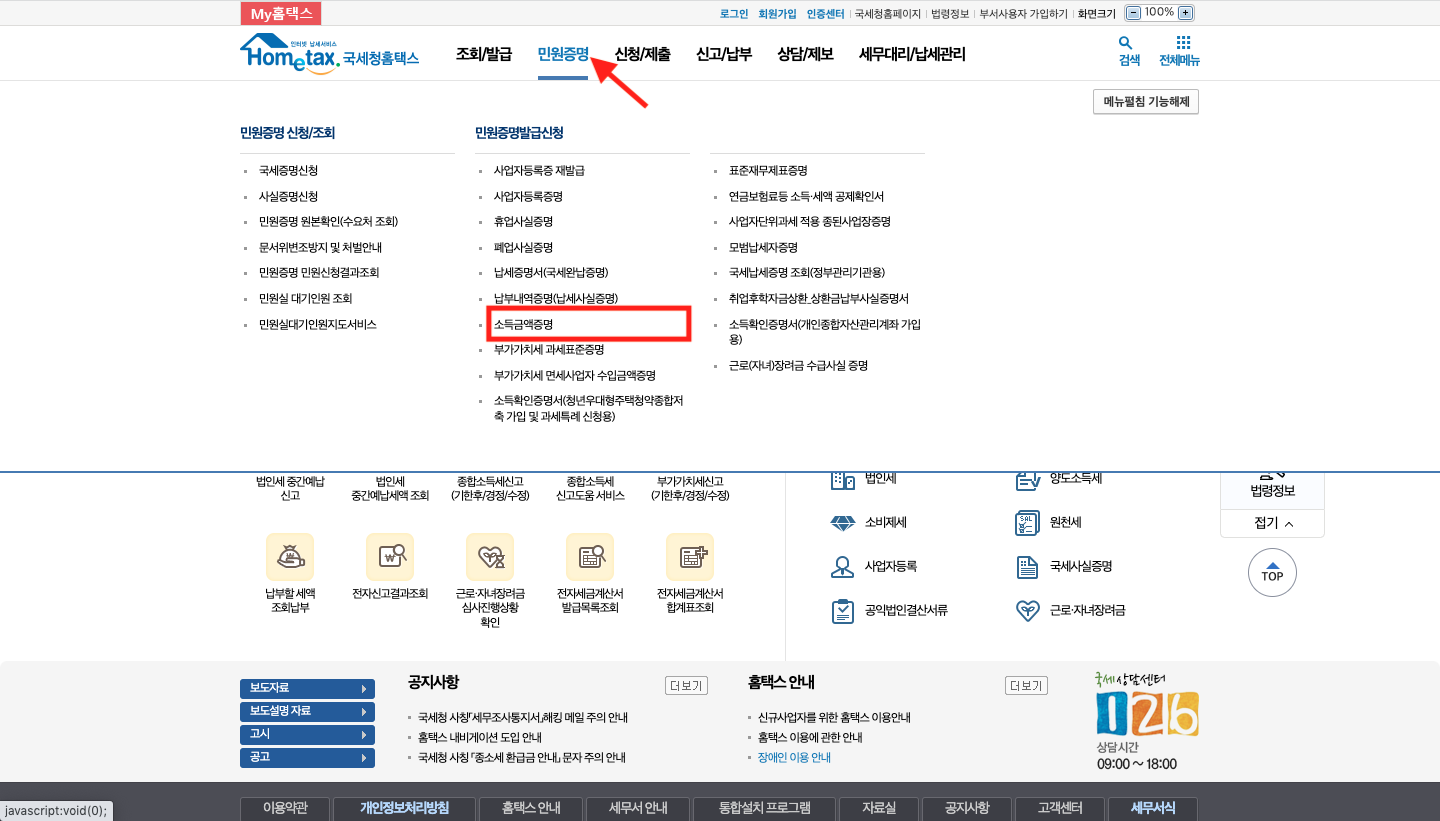Open the 상담/제보 menu

coord(804,53)
